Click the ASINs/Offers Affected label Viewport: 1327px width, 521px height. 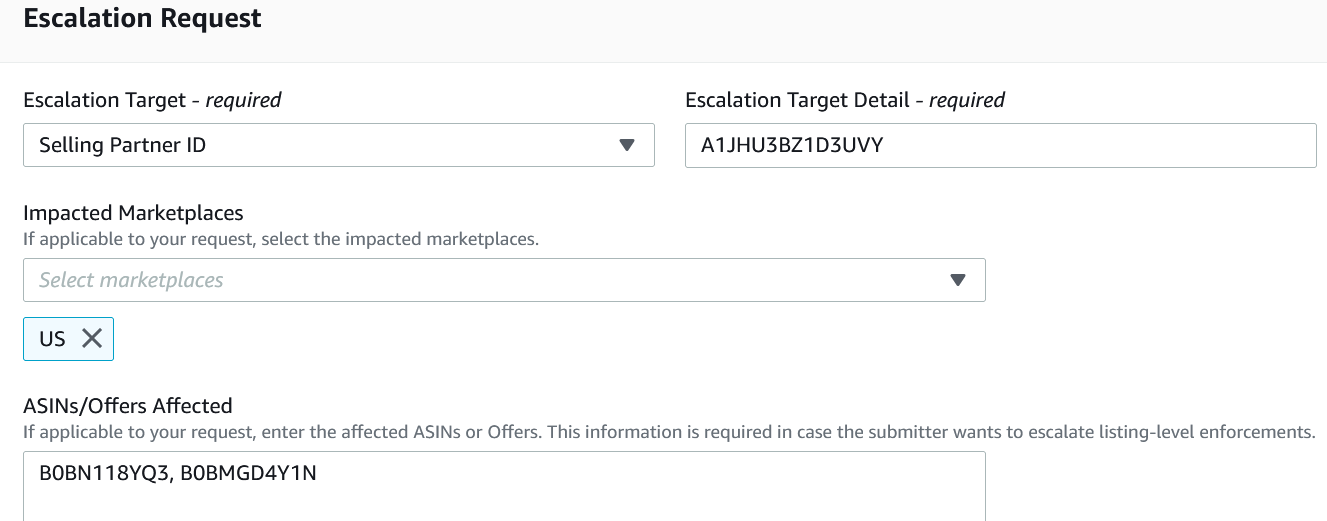[127, 406]
